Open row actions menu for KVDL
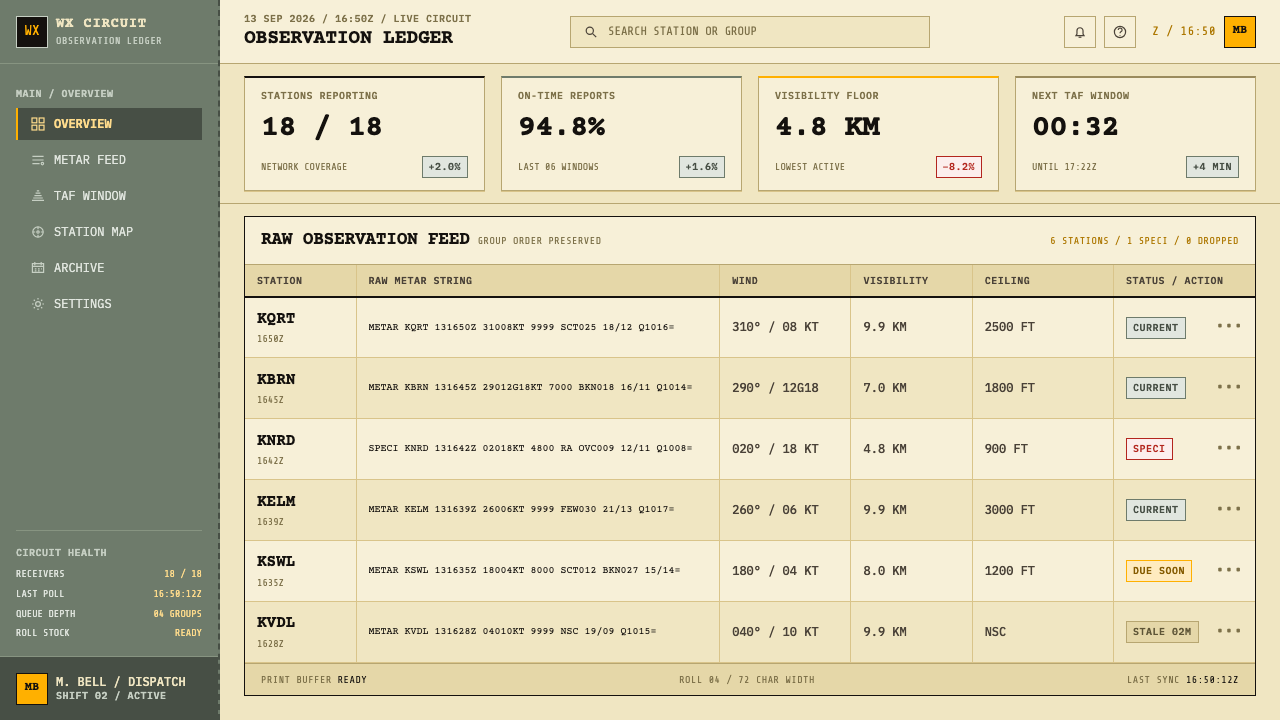 click(1229, 632)
